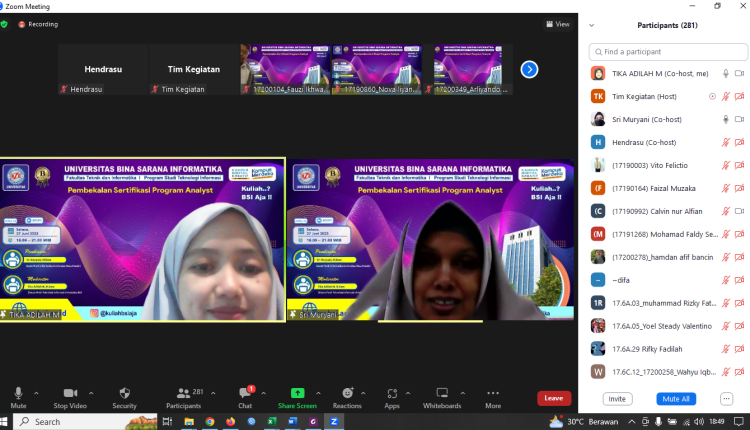Click the red Leave button
750x430 pixels.
click(x=554, y=398)
